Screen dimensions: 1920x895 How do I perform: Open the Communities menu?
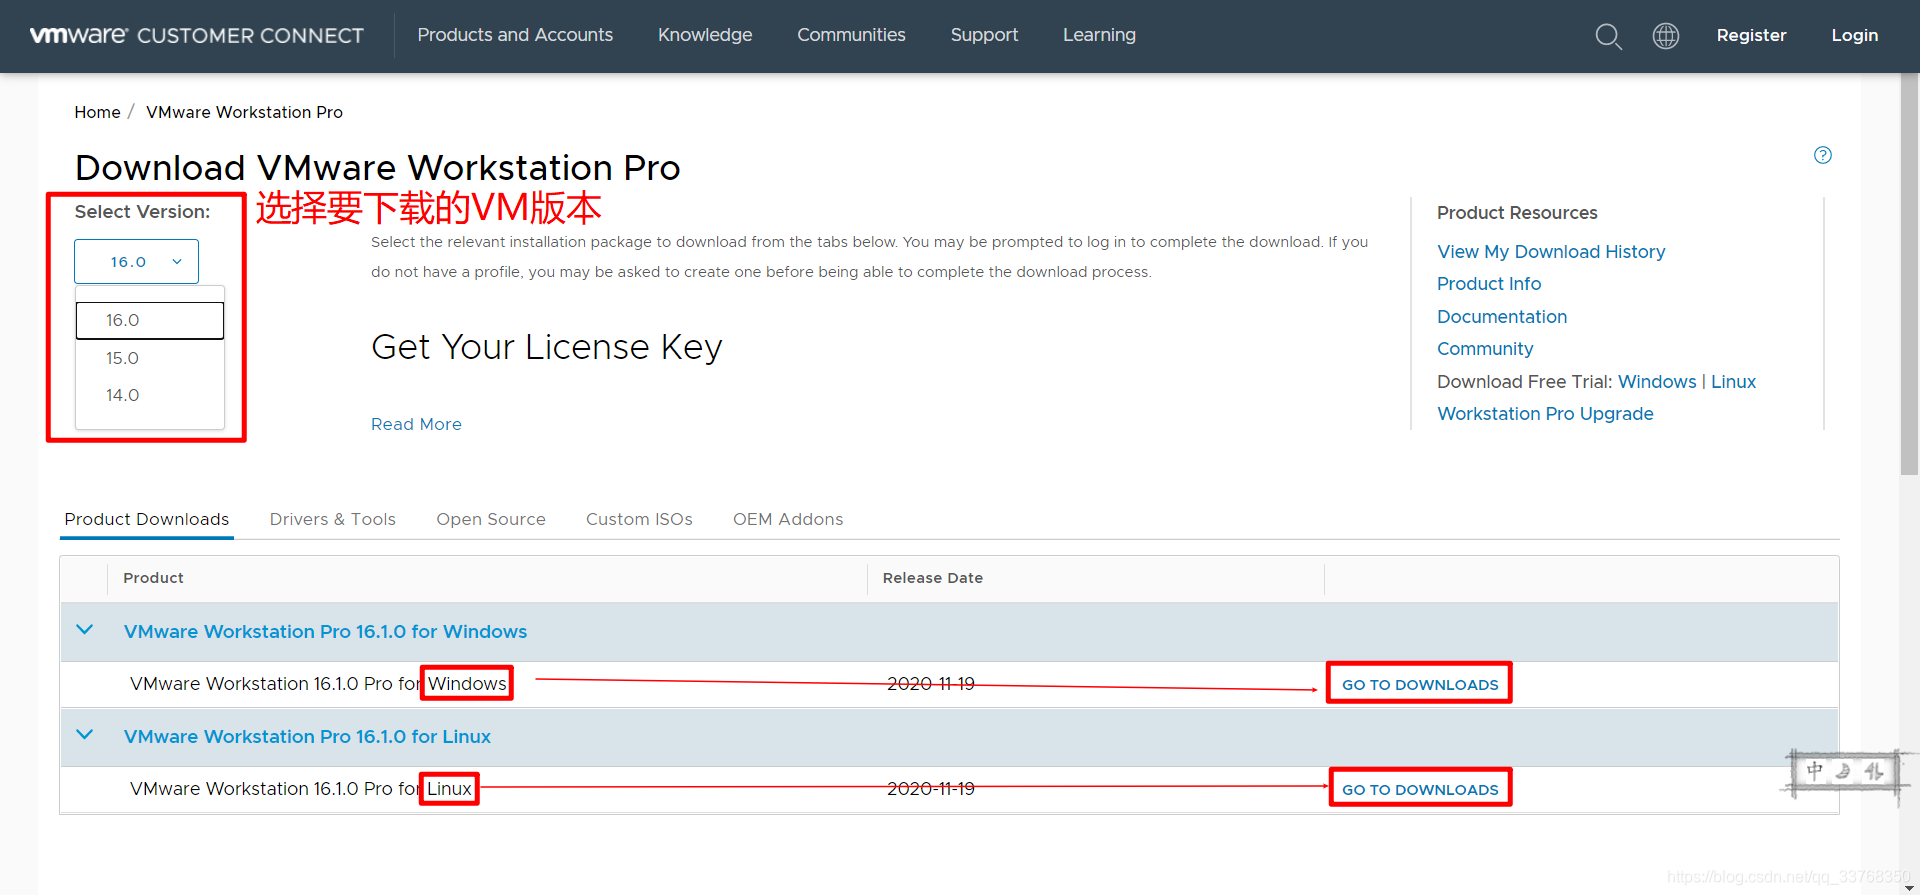[x=851, y=35]
